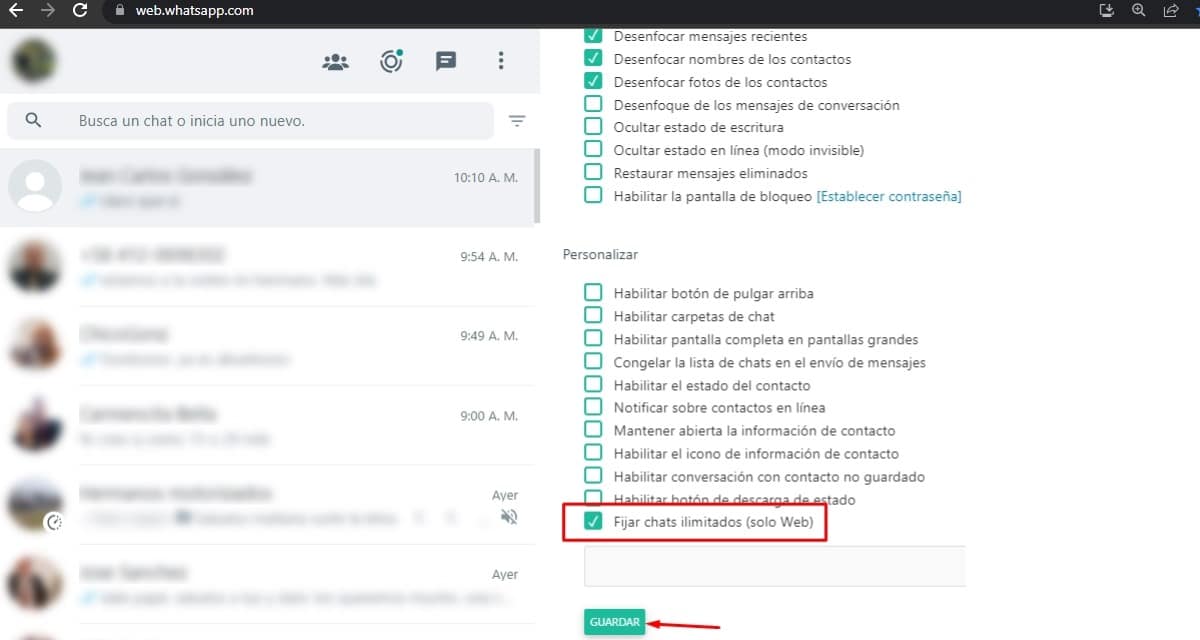
Task: Check 'Mantener abierta la información de contacto'
Action: pyautogui.click(x=593, y=430)
